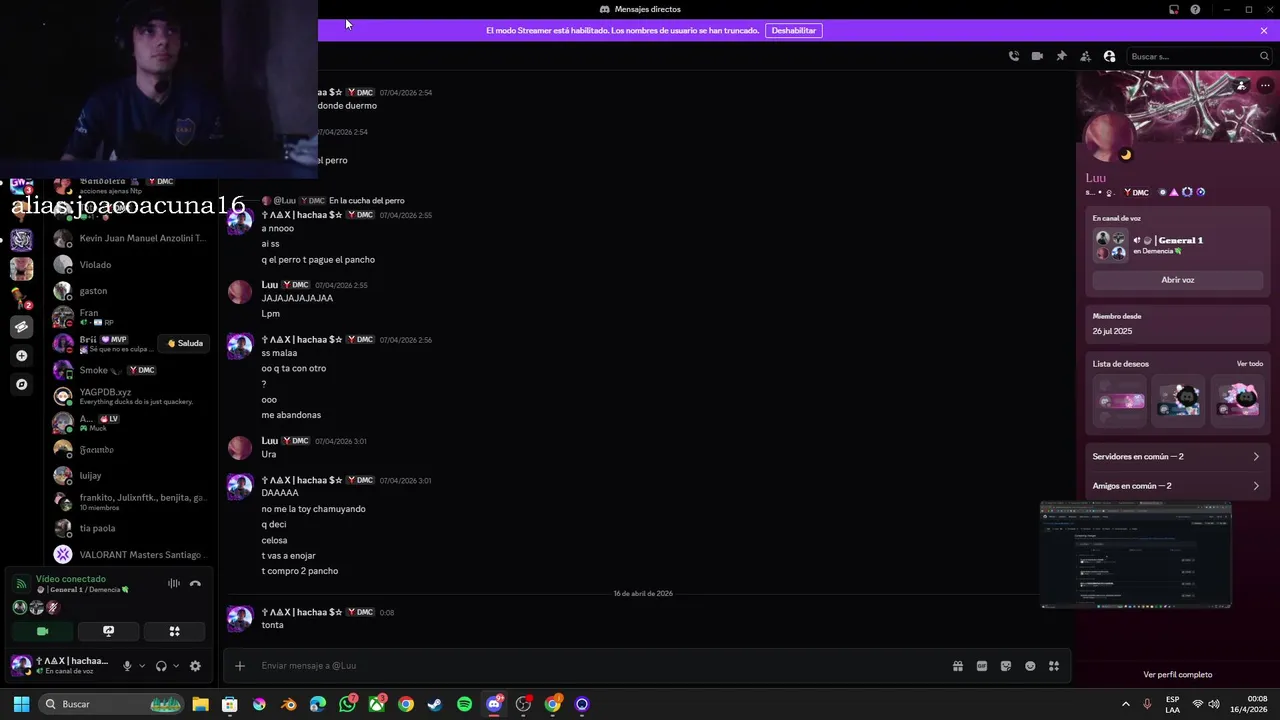The width and height of the screenshot is (1280, 720).
Task: Open the gift icon in message bar
Action: coord(957,666)
